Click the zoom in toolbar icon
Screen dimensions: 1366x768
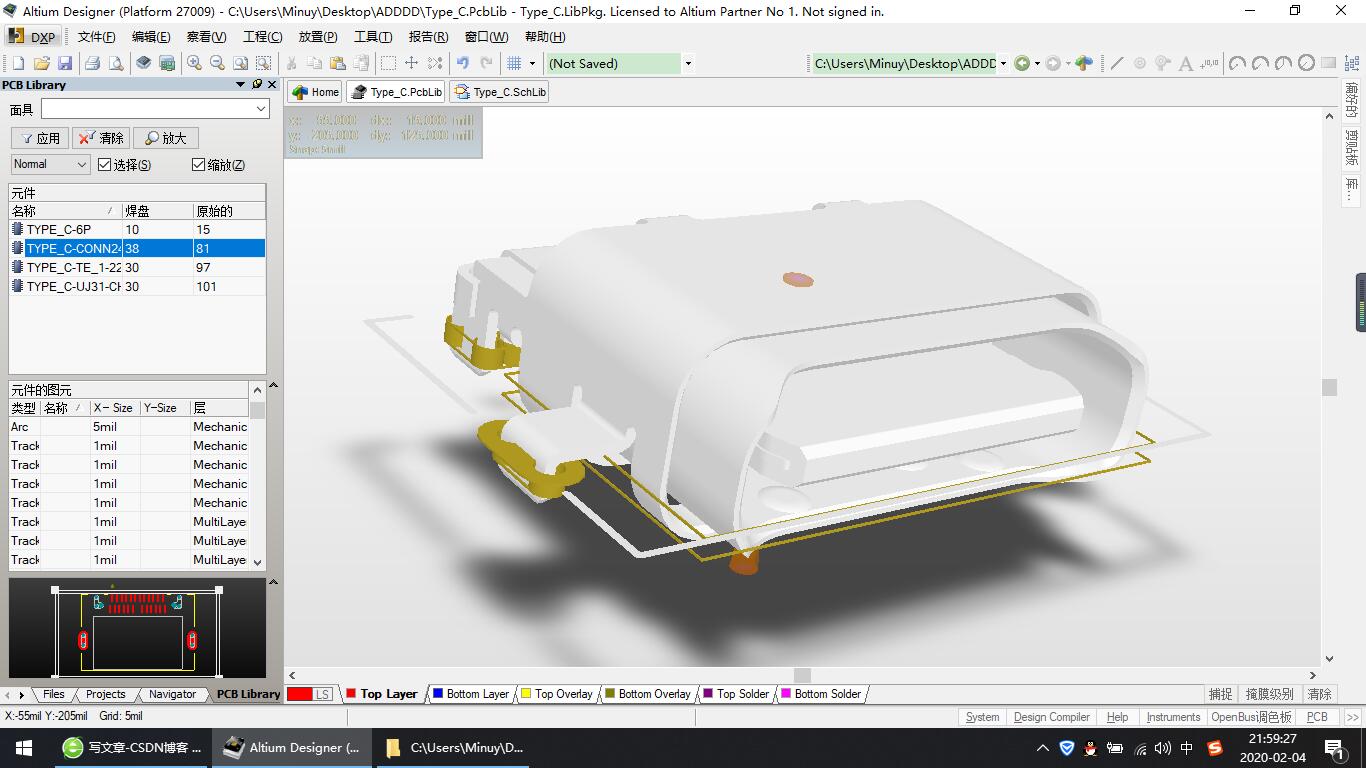194,63
